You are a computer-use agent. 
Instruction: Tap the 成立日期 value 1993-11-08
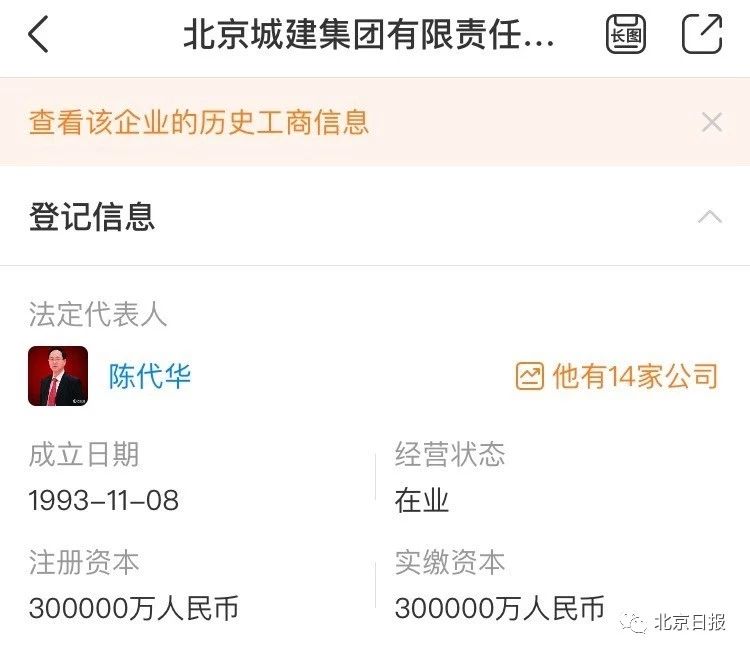[103, 500]
